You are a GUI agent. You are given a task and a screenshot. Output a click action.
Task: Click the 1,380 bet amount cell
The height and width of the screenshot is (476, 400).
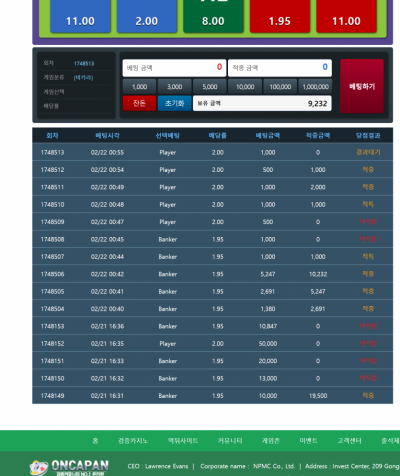(268, 309)
